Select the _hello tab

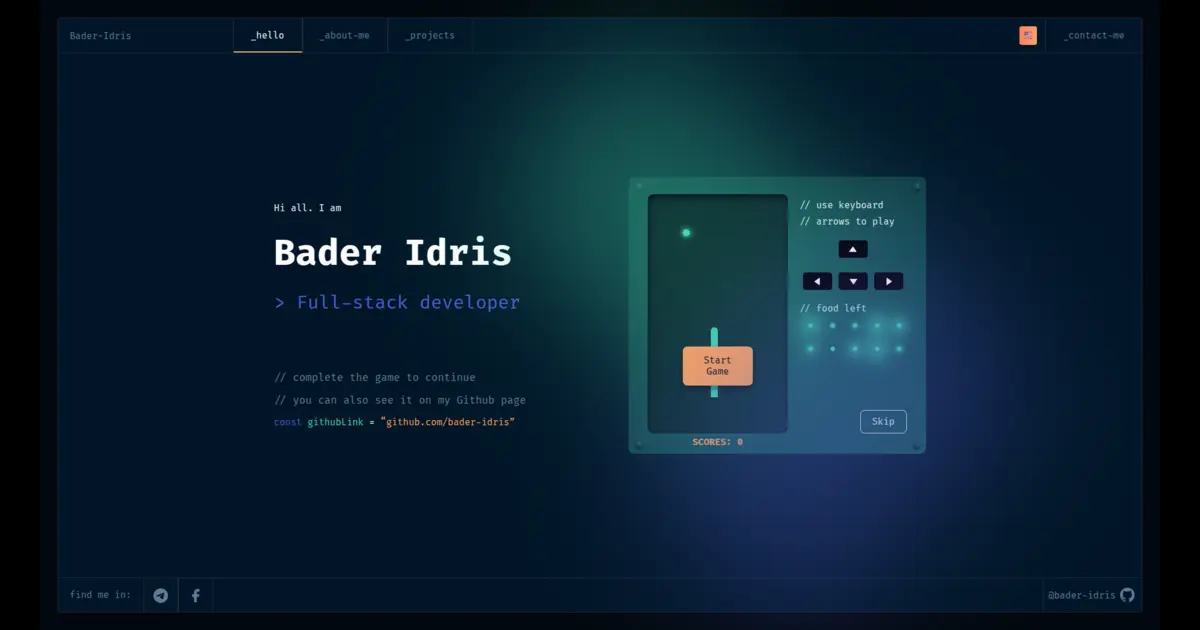click(267, 35)
